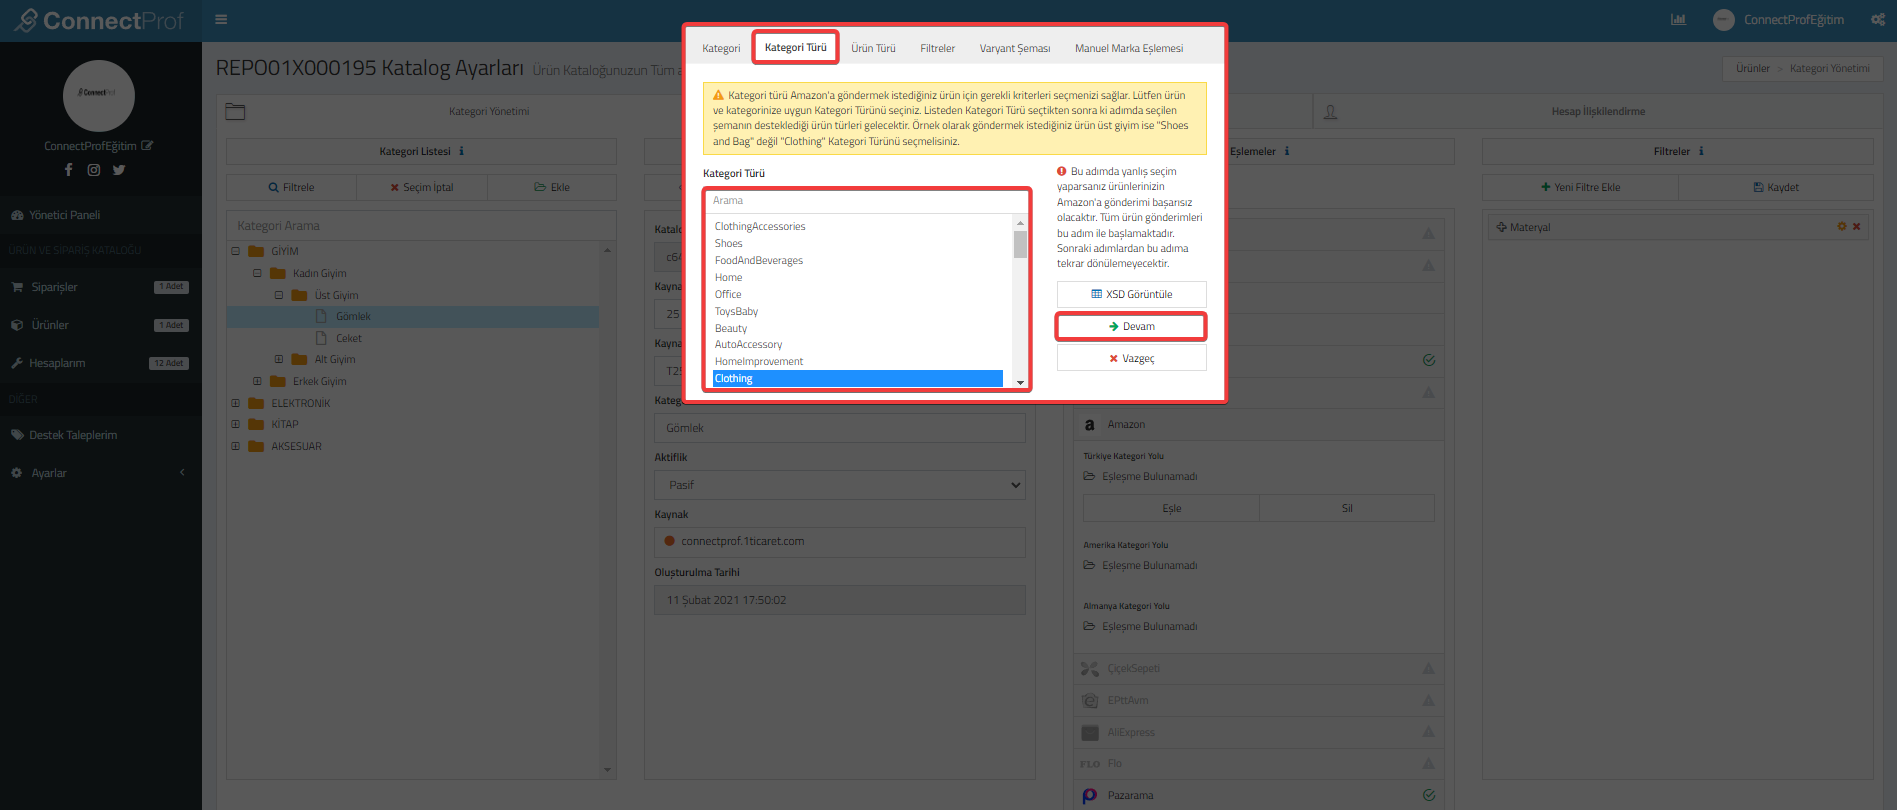Open the Pazarama marketplace row

[x=1259, y=795]
